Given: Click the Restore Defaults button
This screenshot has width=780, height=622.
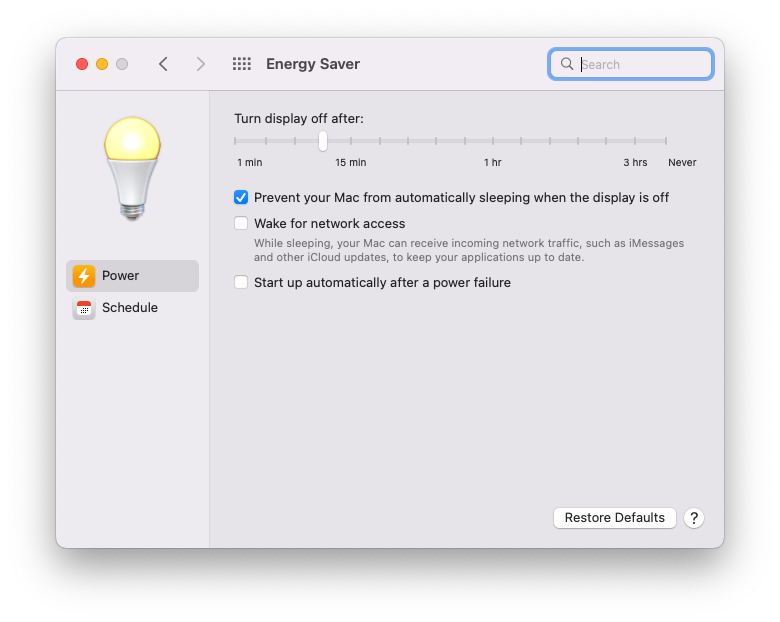Looking at the screenshot, I should [615, 518].
